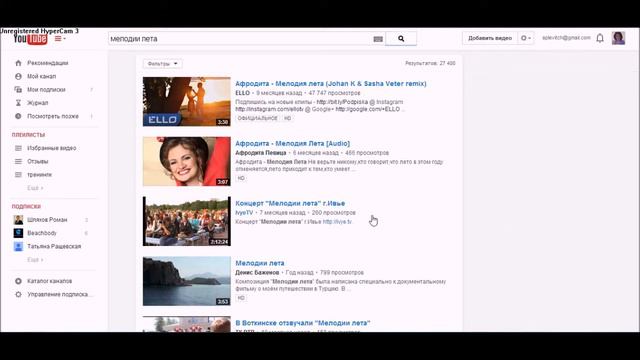640x360 pixels.
Task: Click the "Афродита Певица" channel name
Action: 260,153
